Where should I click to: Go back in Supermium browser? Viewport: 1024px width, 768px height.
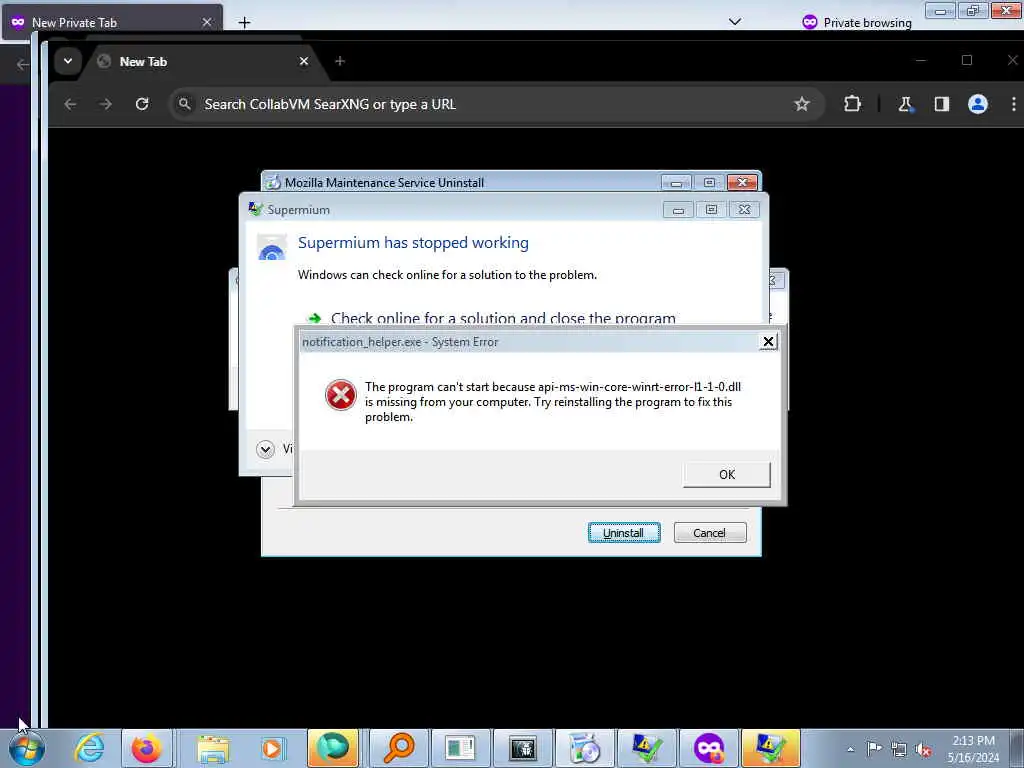(x=71, y=104)
